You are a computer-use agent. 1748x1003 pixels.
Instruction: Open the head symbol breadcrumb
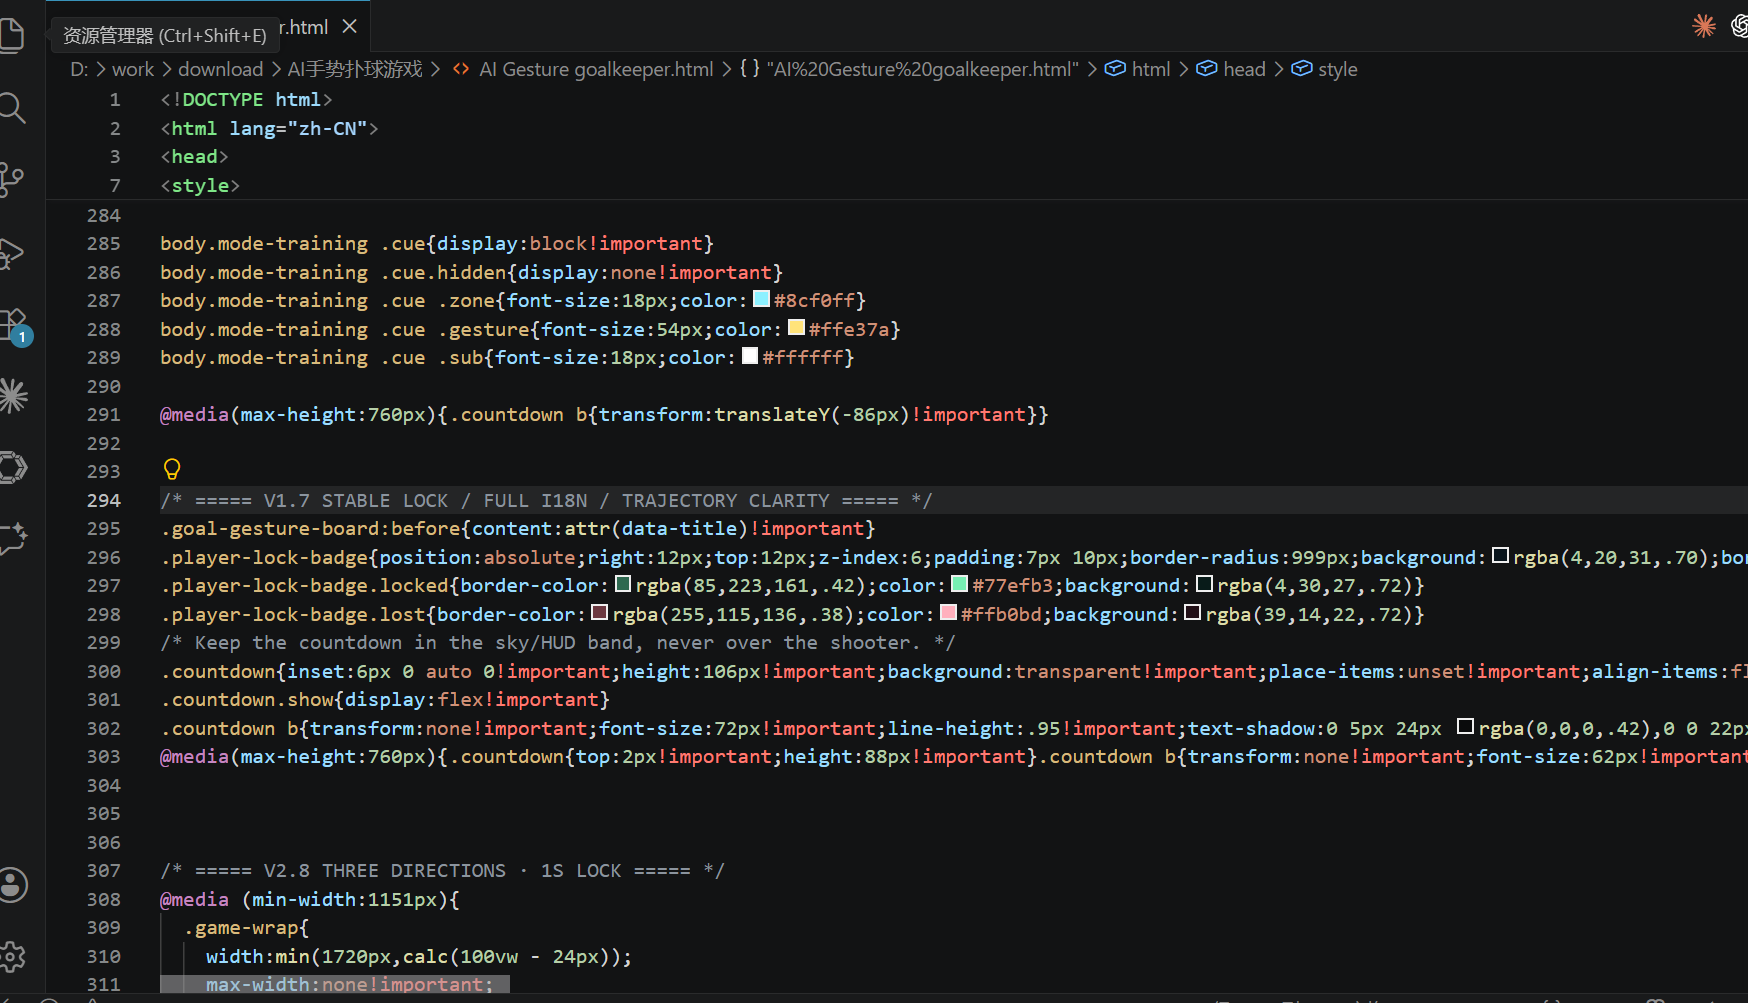point(1244,69)
